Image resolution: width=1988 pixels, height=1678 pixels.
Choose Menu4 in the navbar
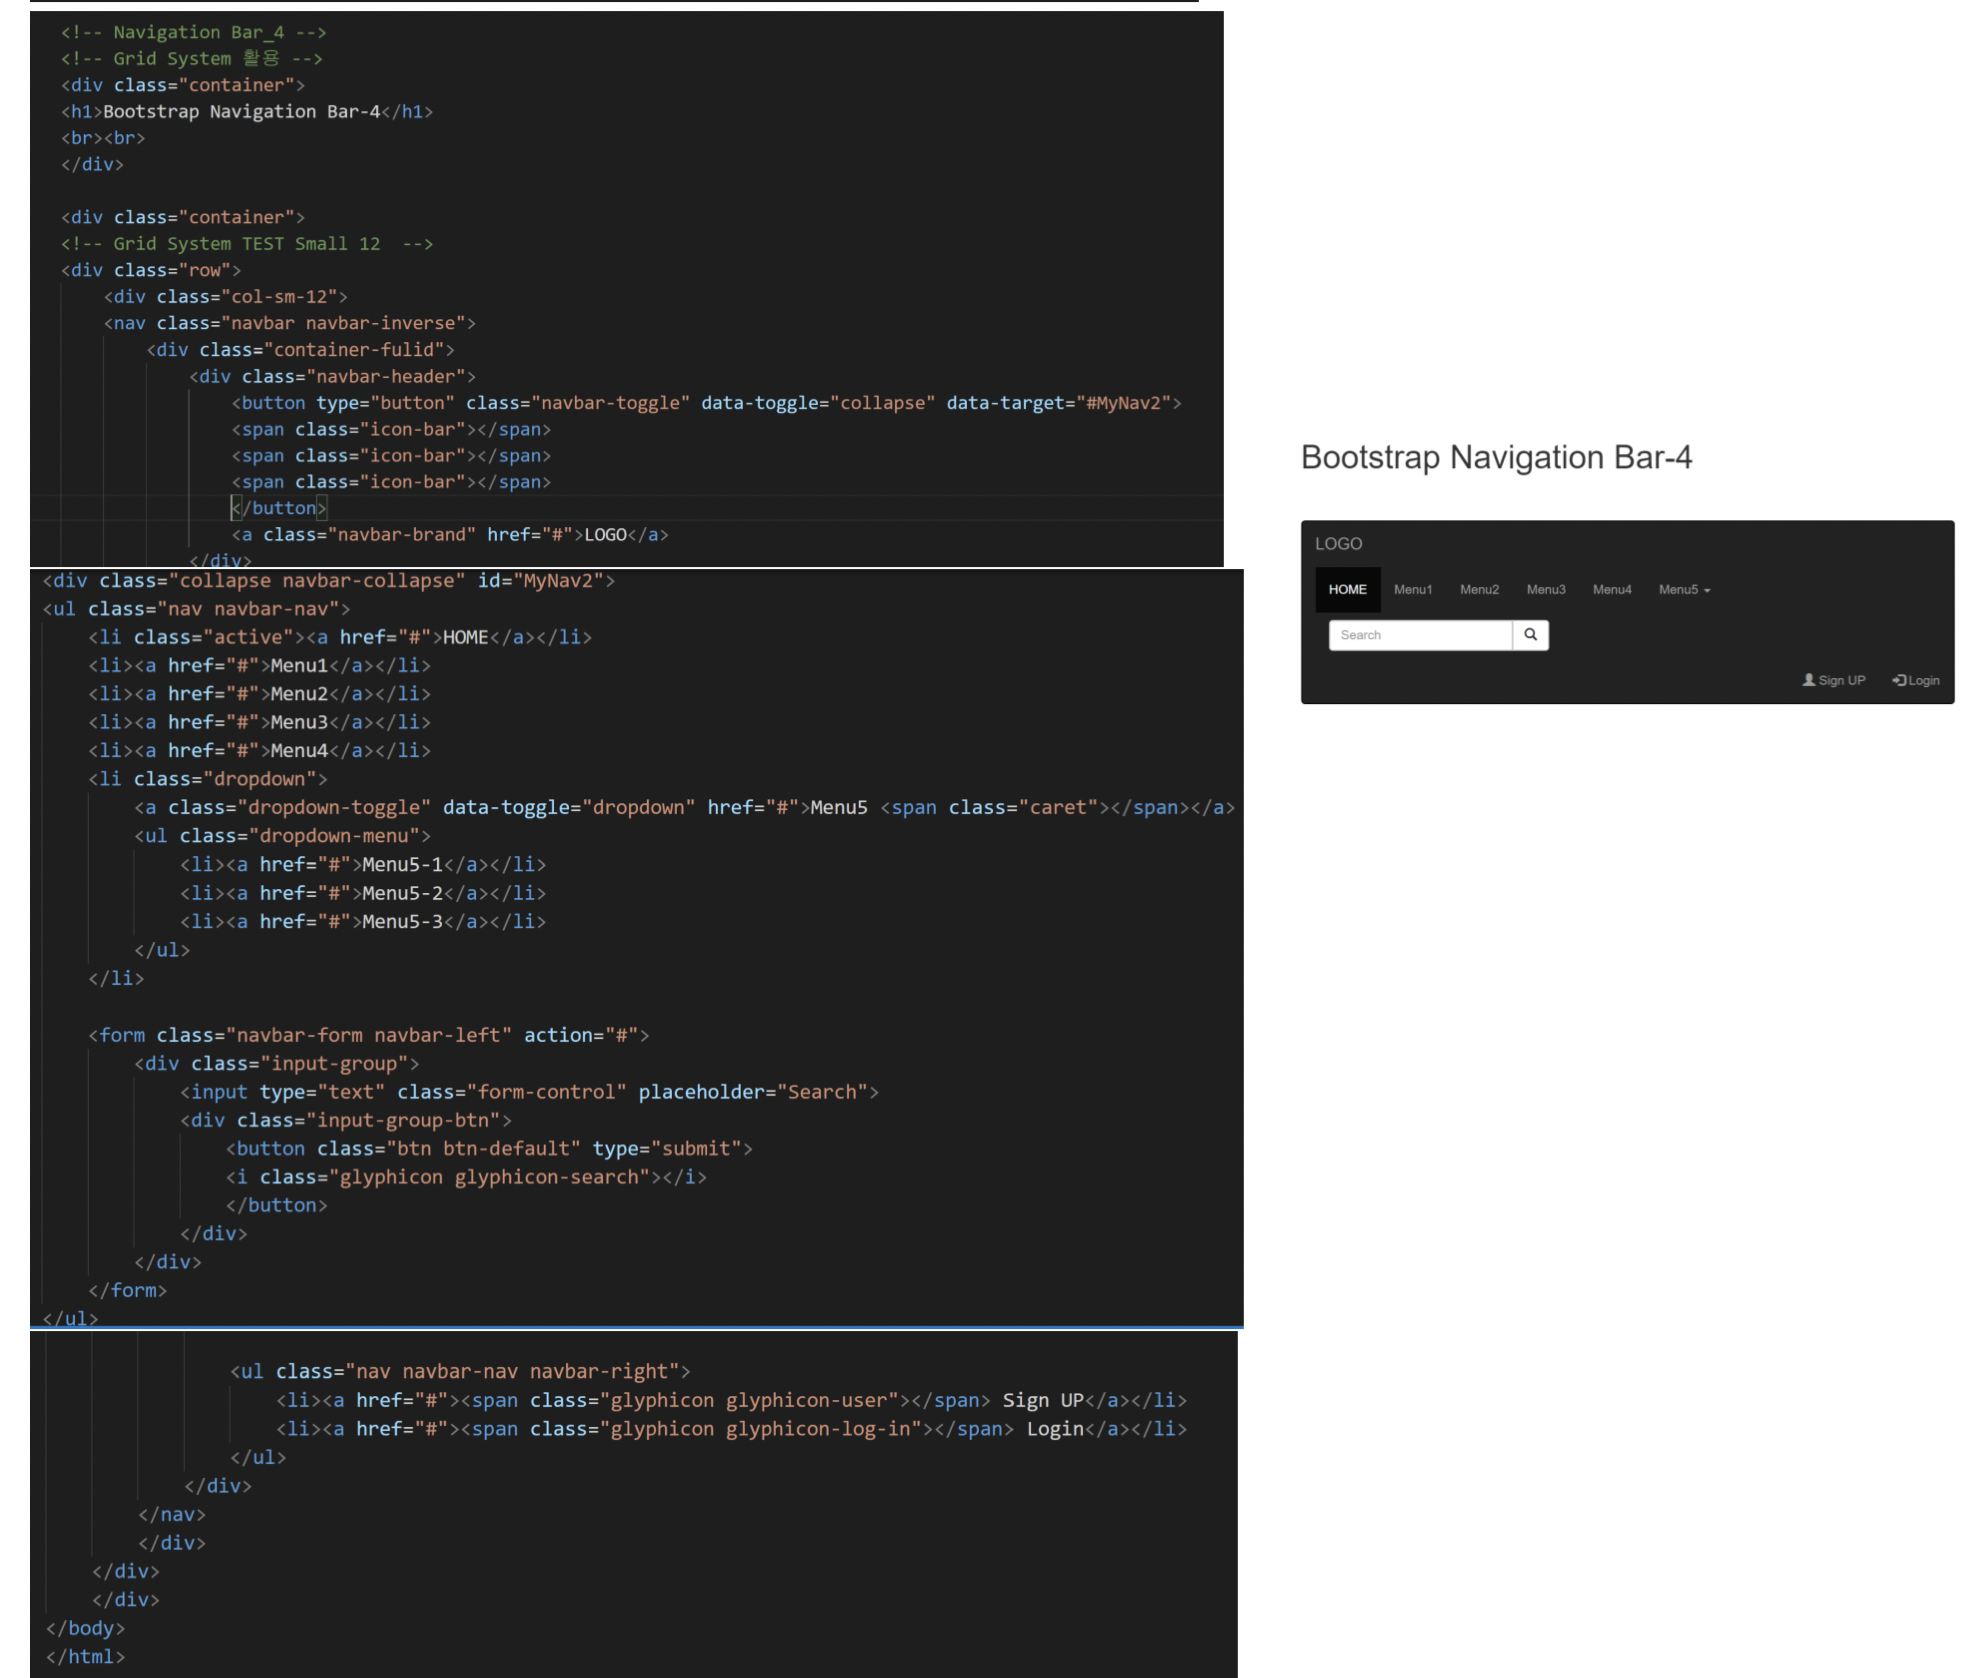[x=1611, y=590]
